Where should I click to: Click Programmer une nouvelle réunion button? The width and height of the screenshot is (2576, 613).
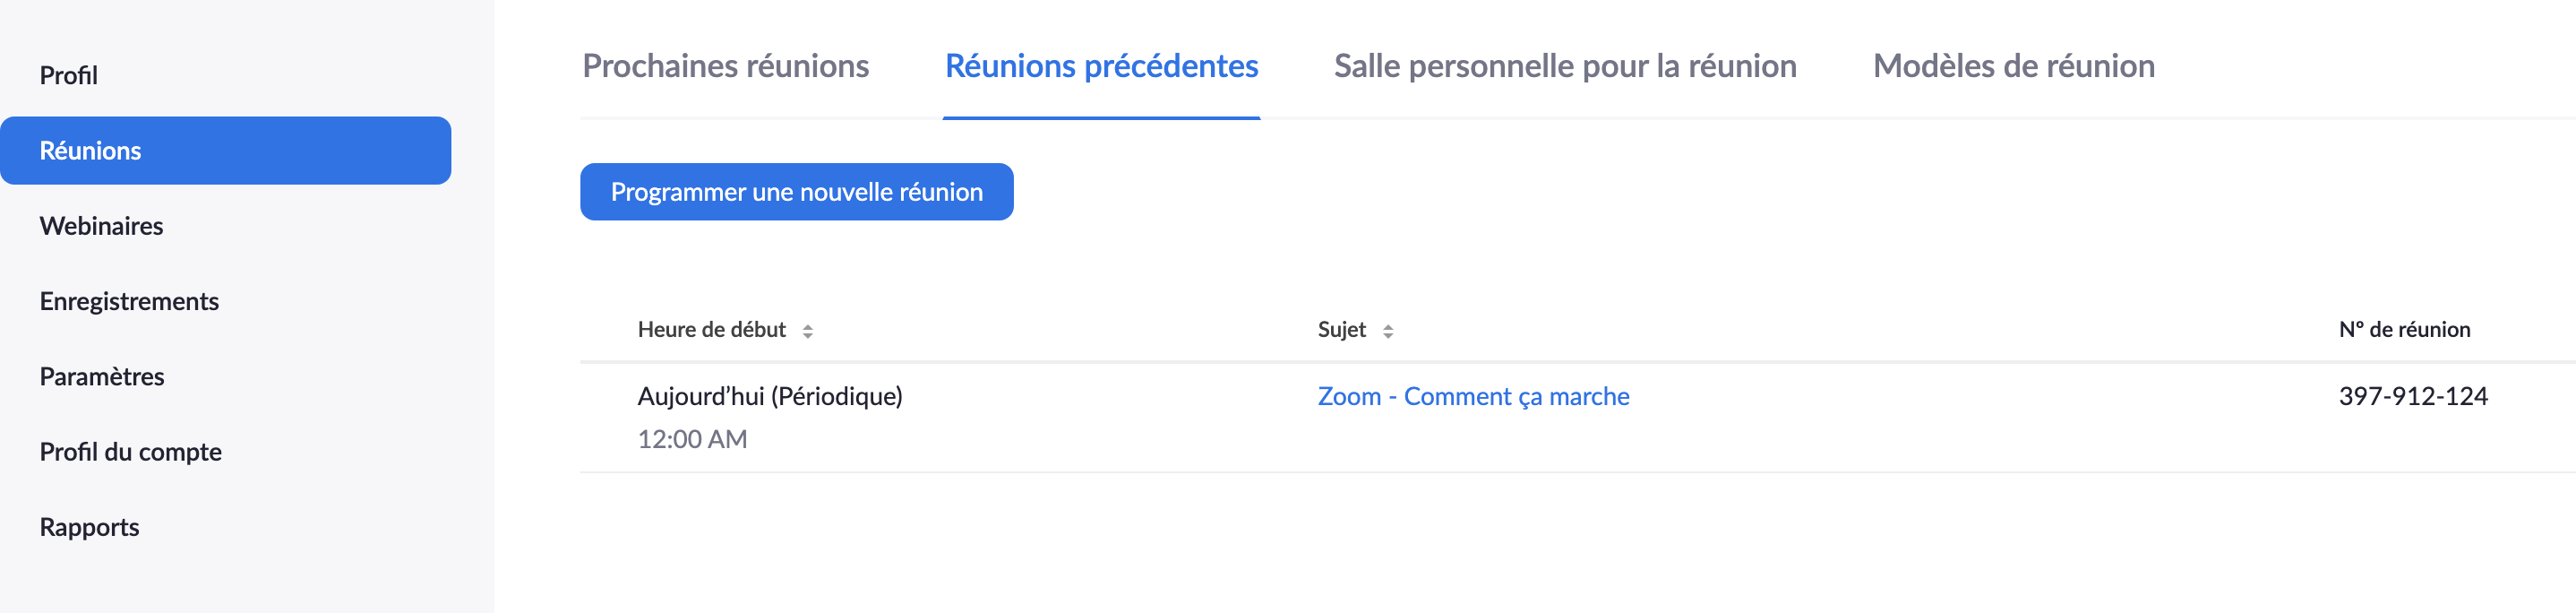pos(796,192)
